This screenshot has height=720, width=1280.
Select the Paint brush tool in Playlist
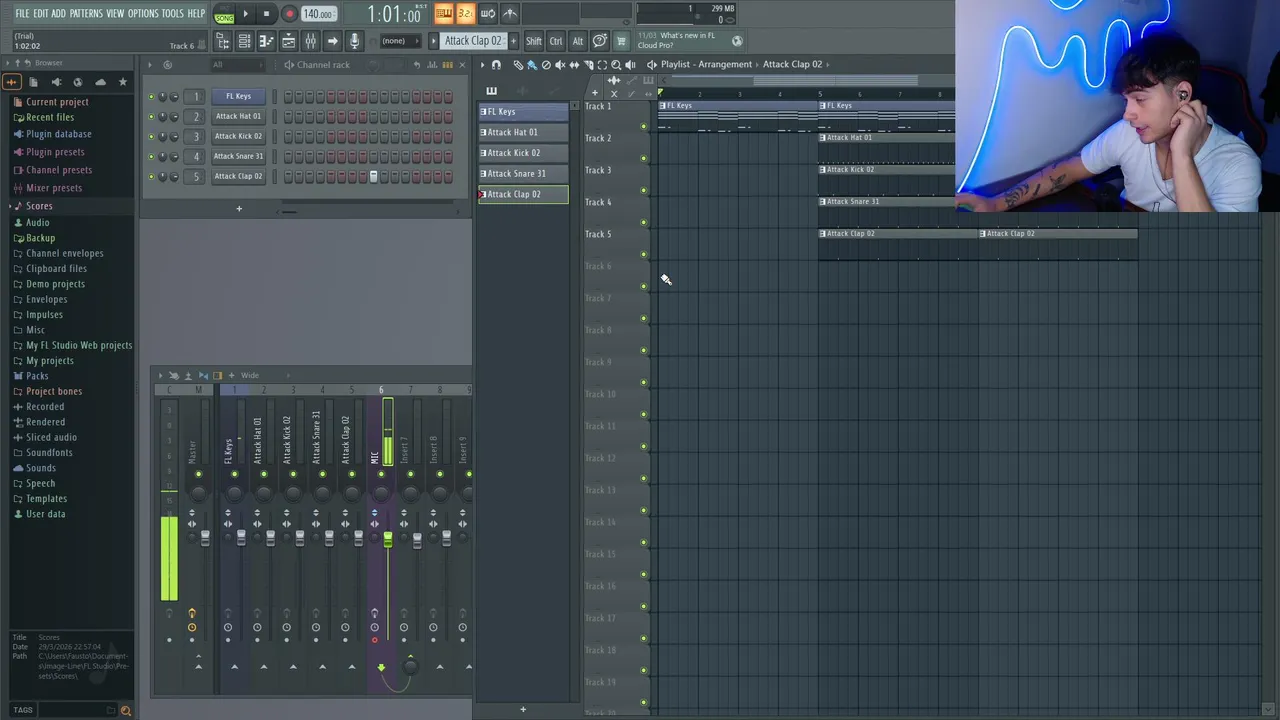[x=532, y=64]
